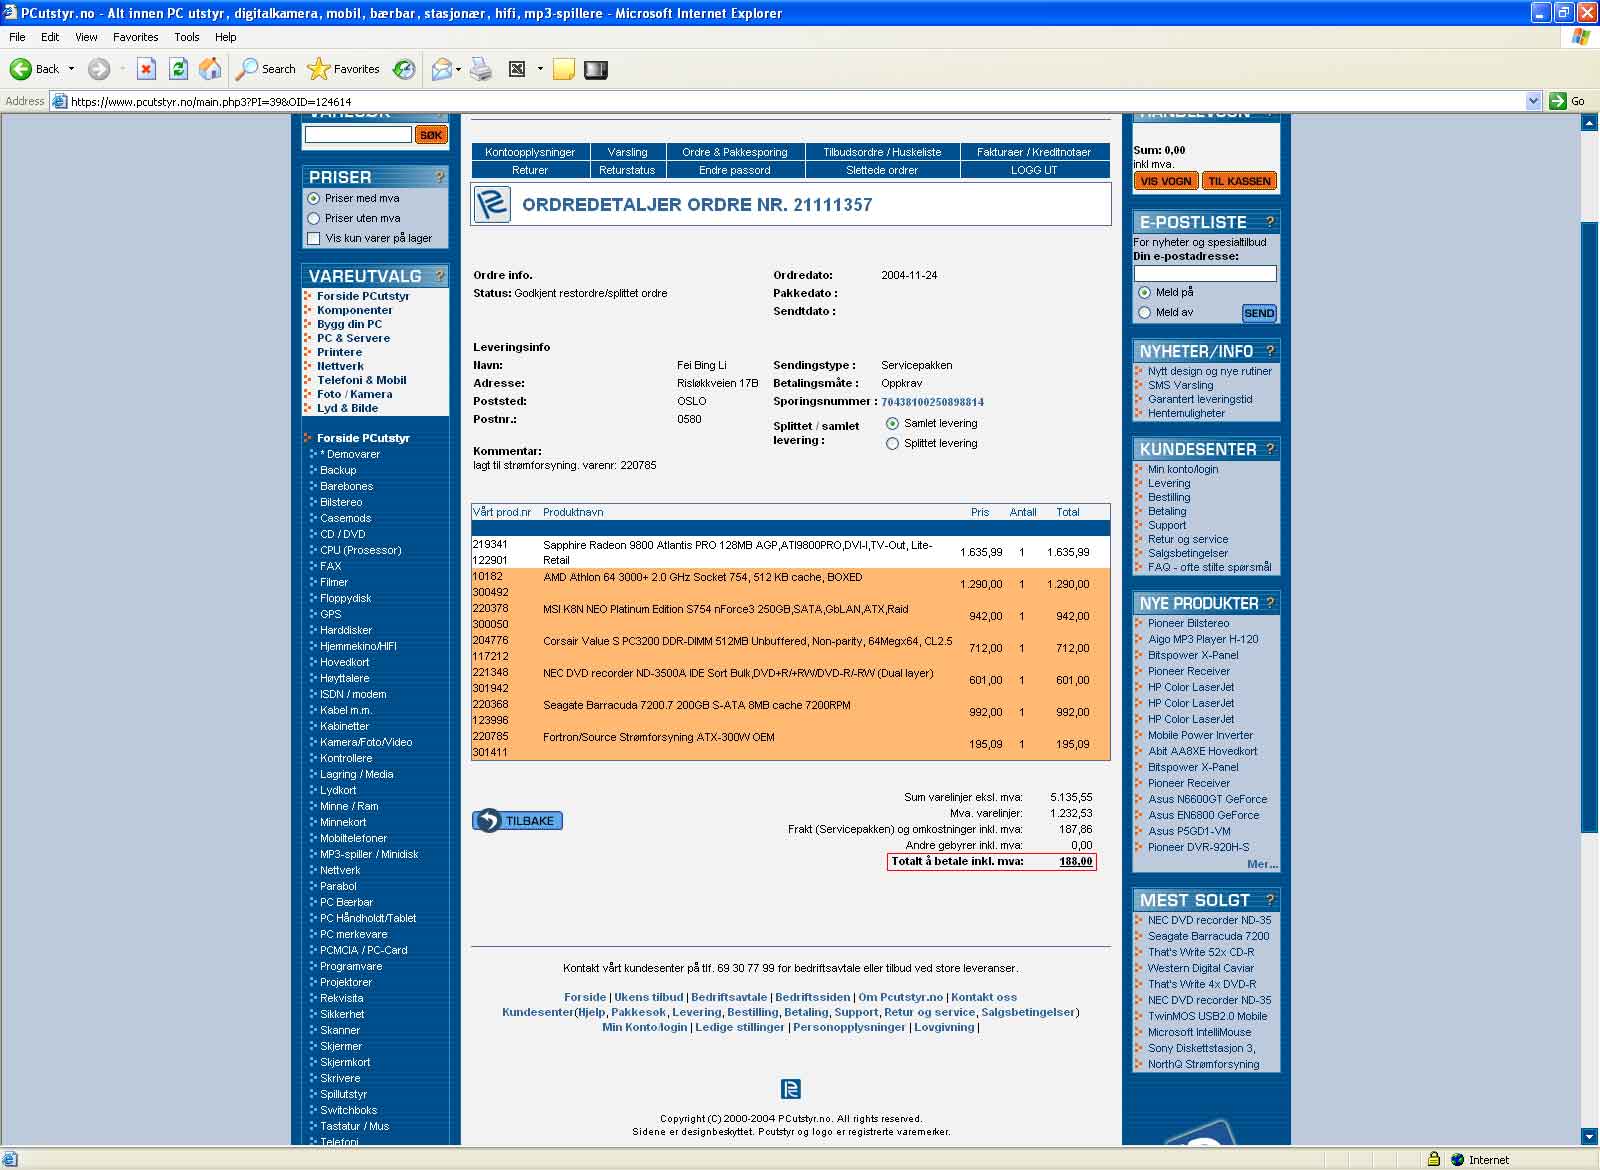Click the VIS VOGN button
The height and width of the screenshot is (1170, 1600).
pyautogui.click(x=1166, y=181)
